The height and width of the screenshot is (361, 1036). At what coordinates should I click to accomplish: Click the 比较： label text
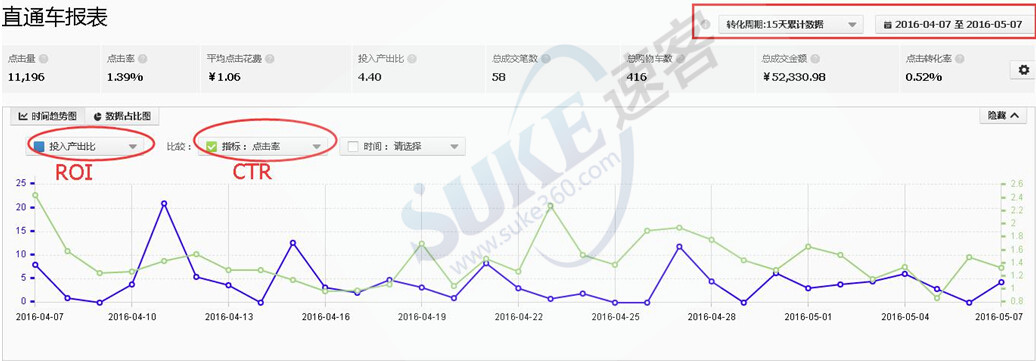tap(179, 147)
